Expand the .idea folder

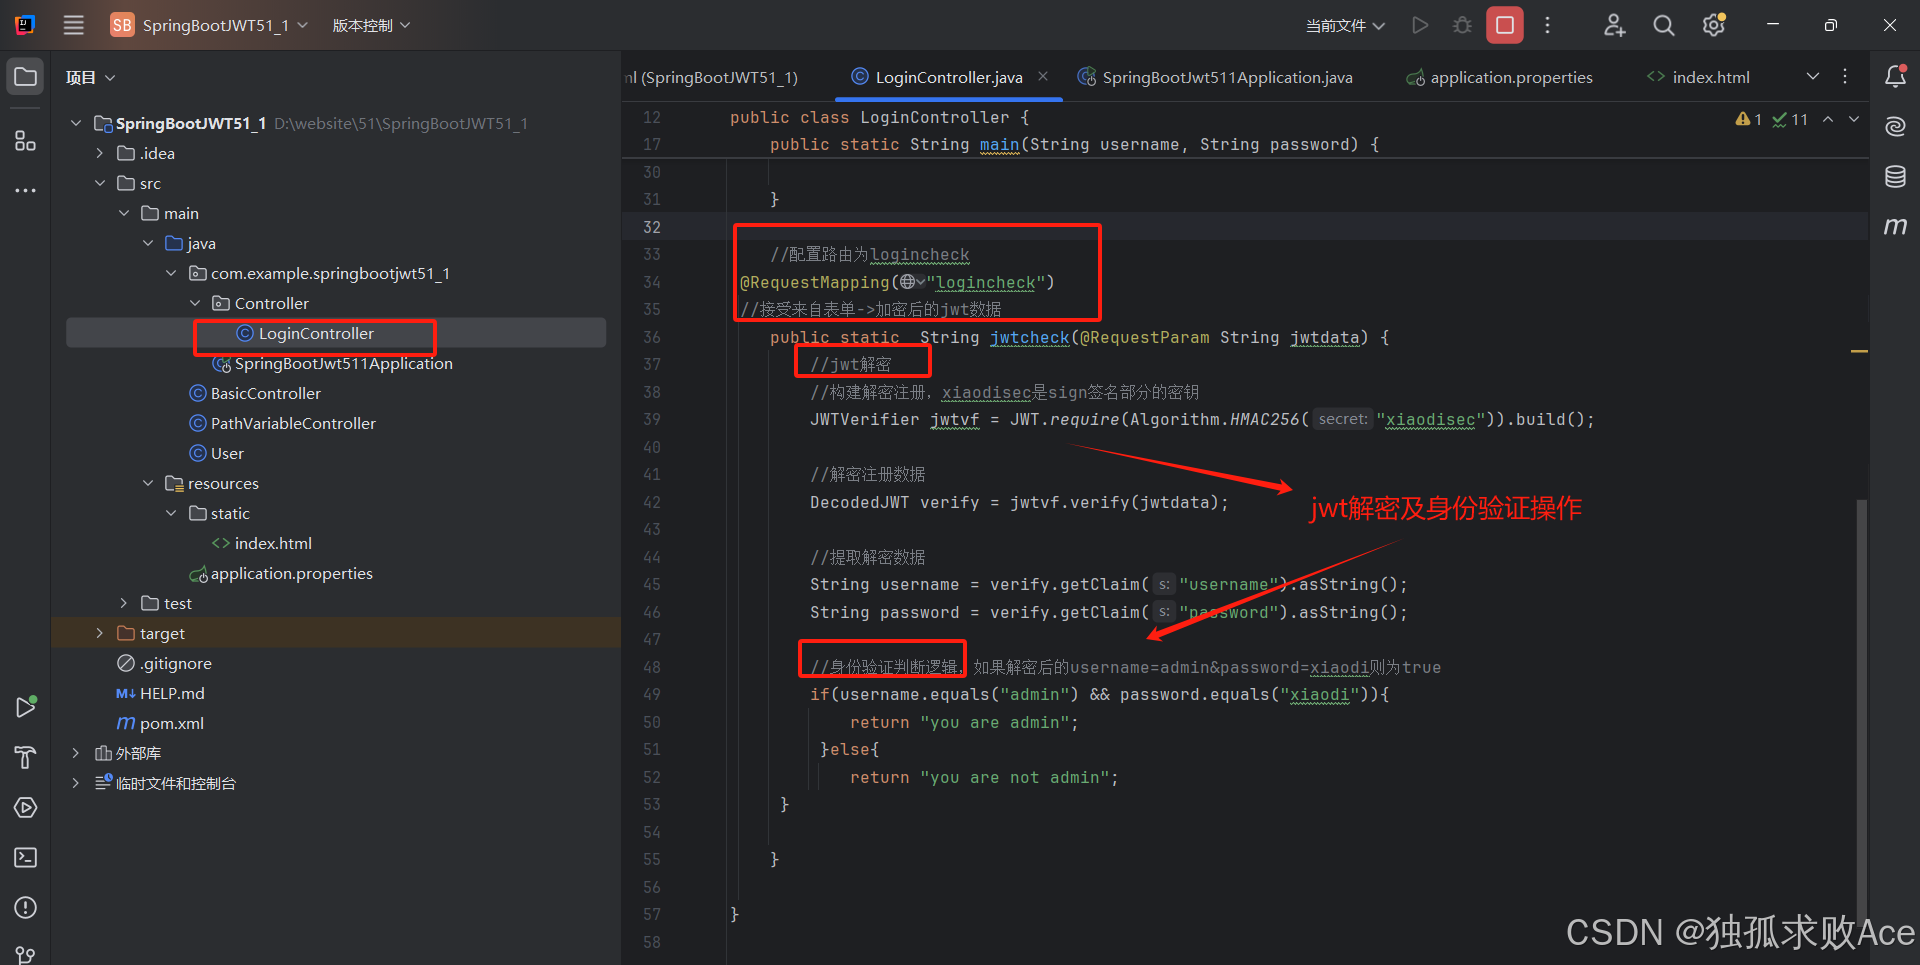(x=100, y=153)
